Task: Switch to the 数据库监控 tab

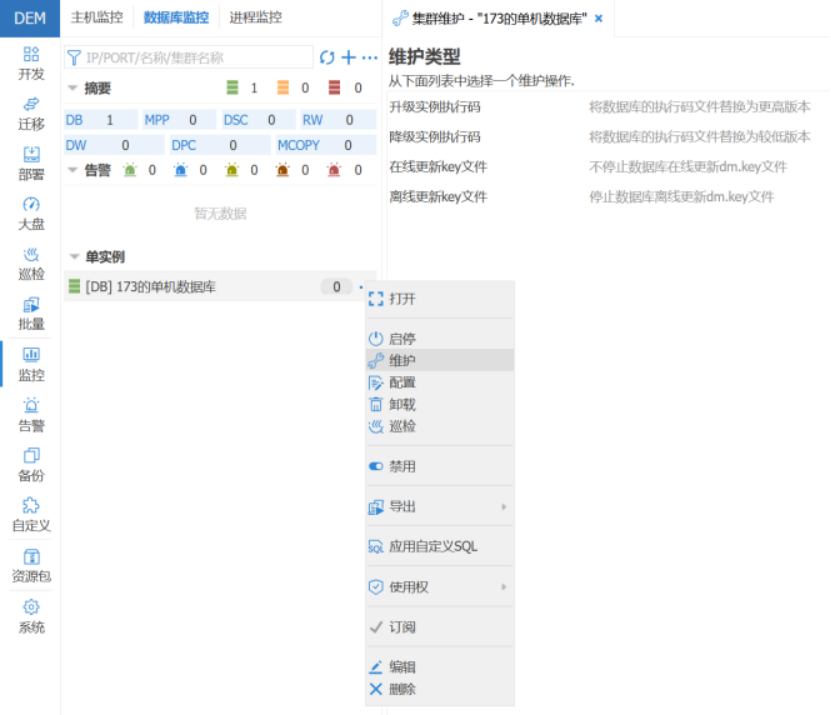Action: coord(176,17)
